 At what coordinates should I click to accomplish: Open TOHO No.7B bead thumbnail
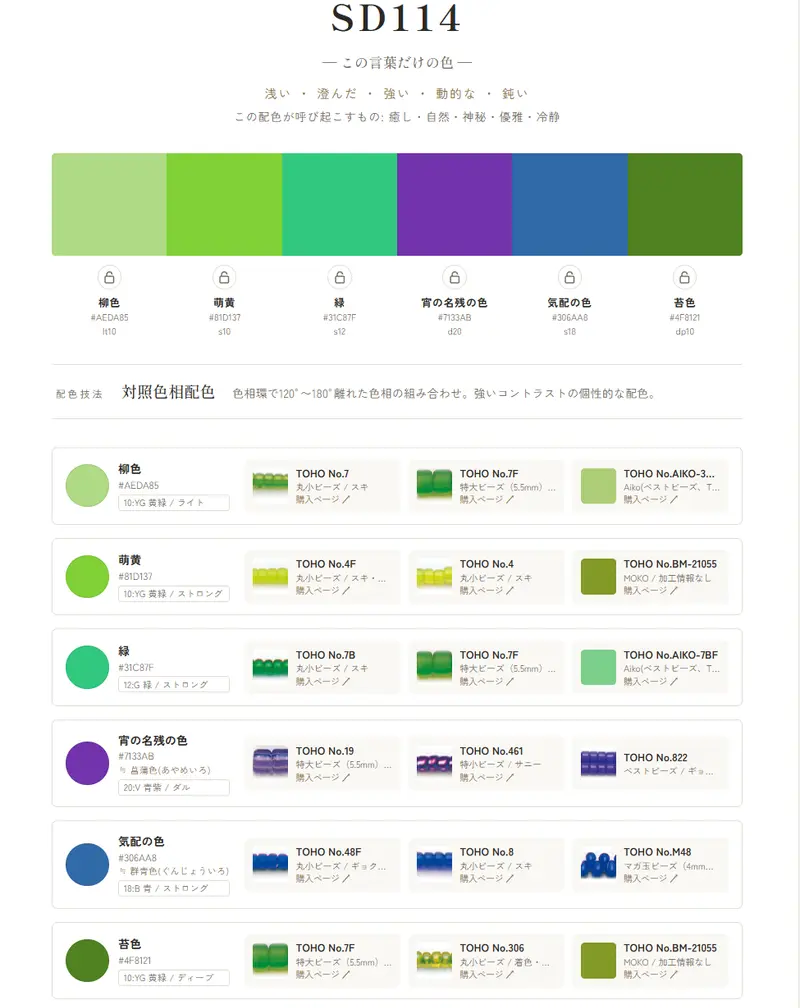coord(270,667)
